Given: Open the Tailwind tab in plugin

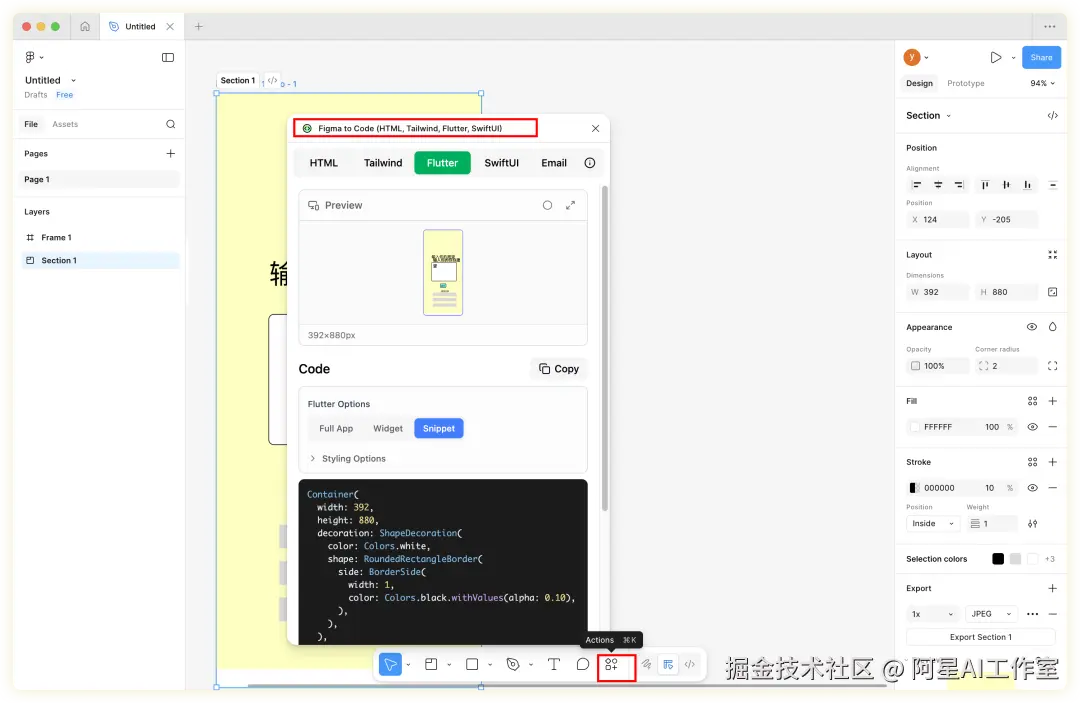Looking at the screenshot, I should (383, 162).
